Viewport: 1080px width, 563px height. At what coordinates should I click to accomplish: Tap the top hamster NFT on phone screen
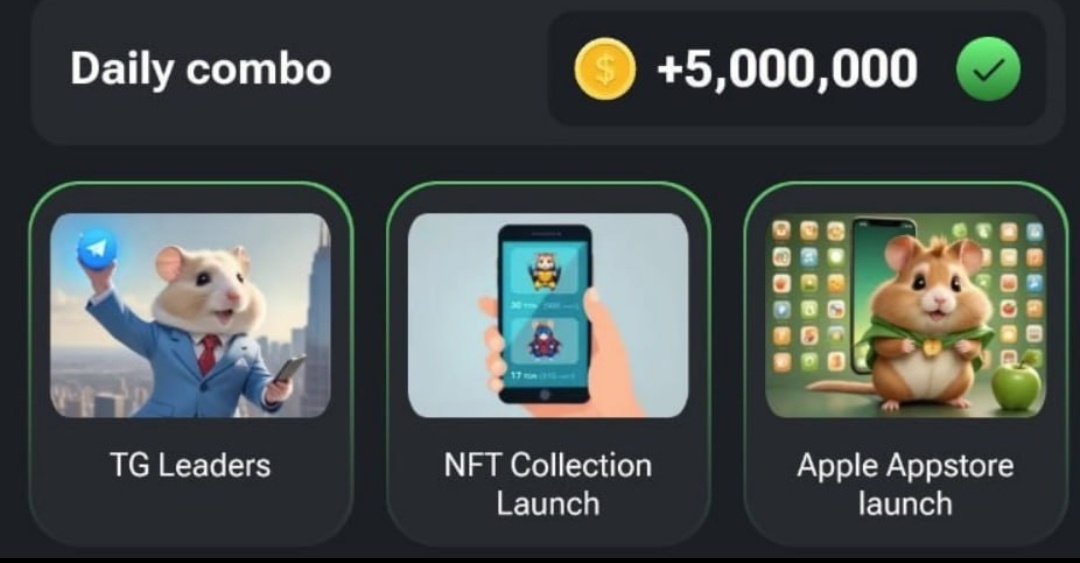click(545, 270)
